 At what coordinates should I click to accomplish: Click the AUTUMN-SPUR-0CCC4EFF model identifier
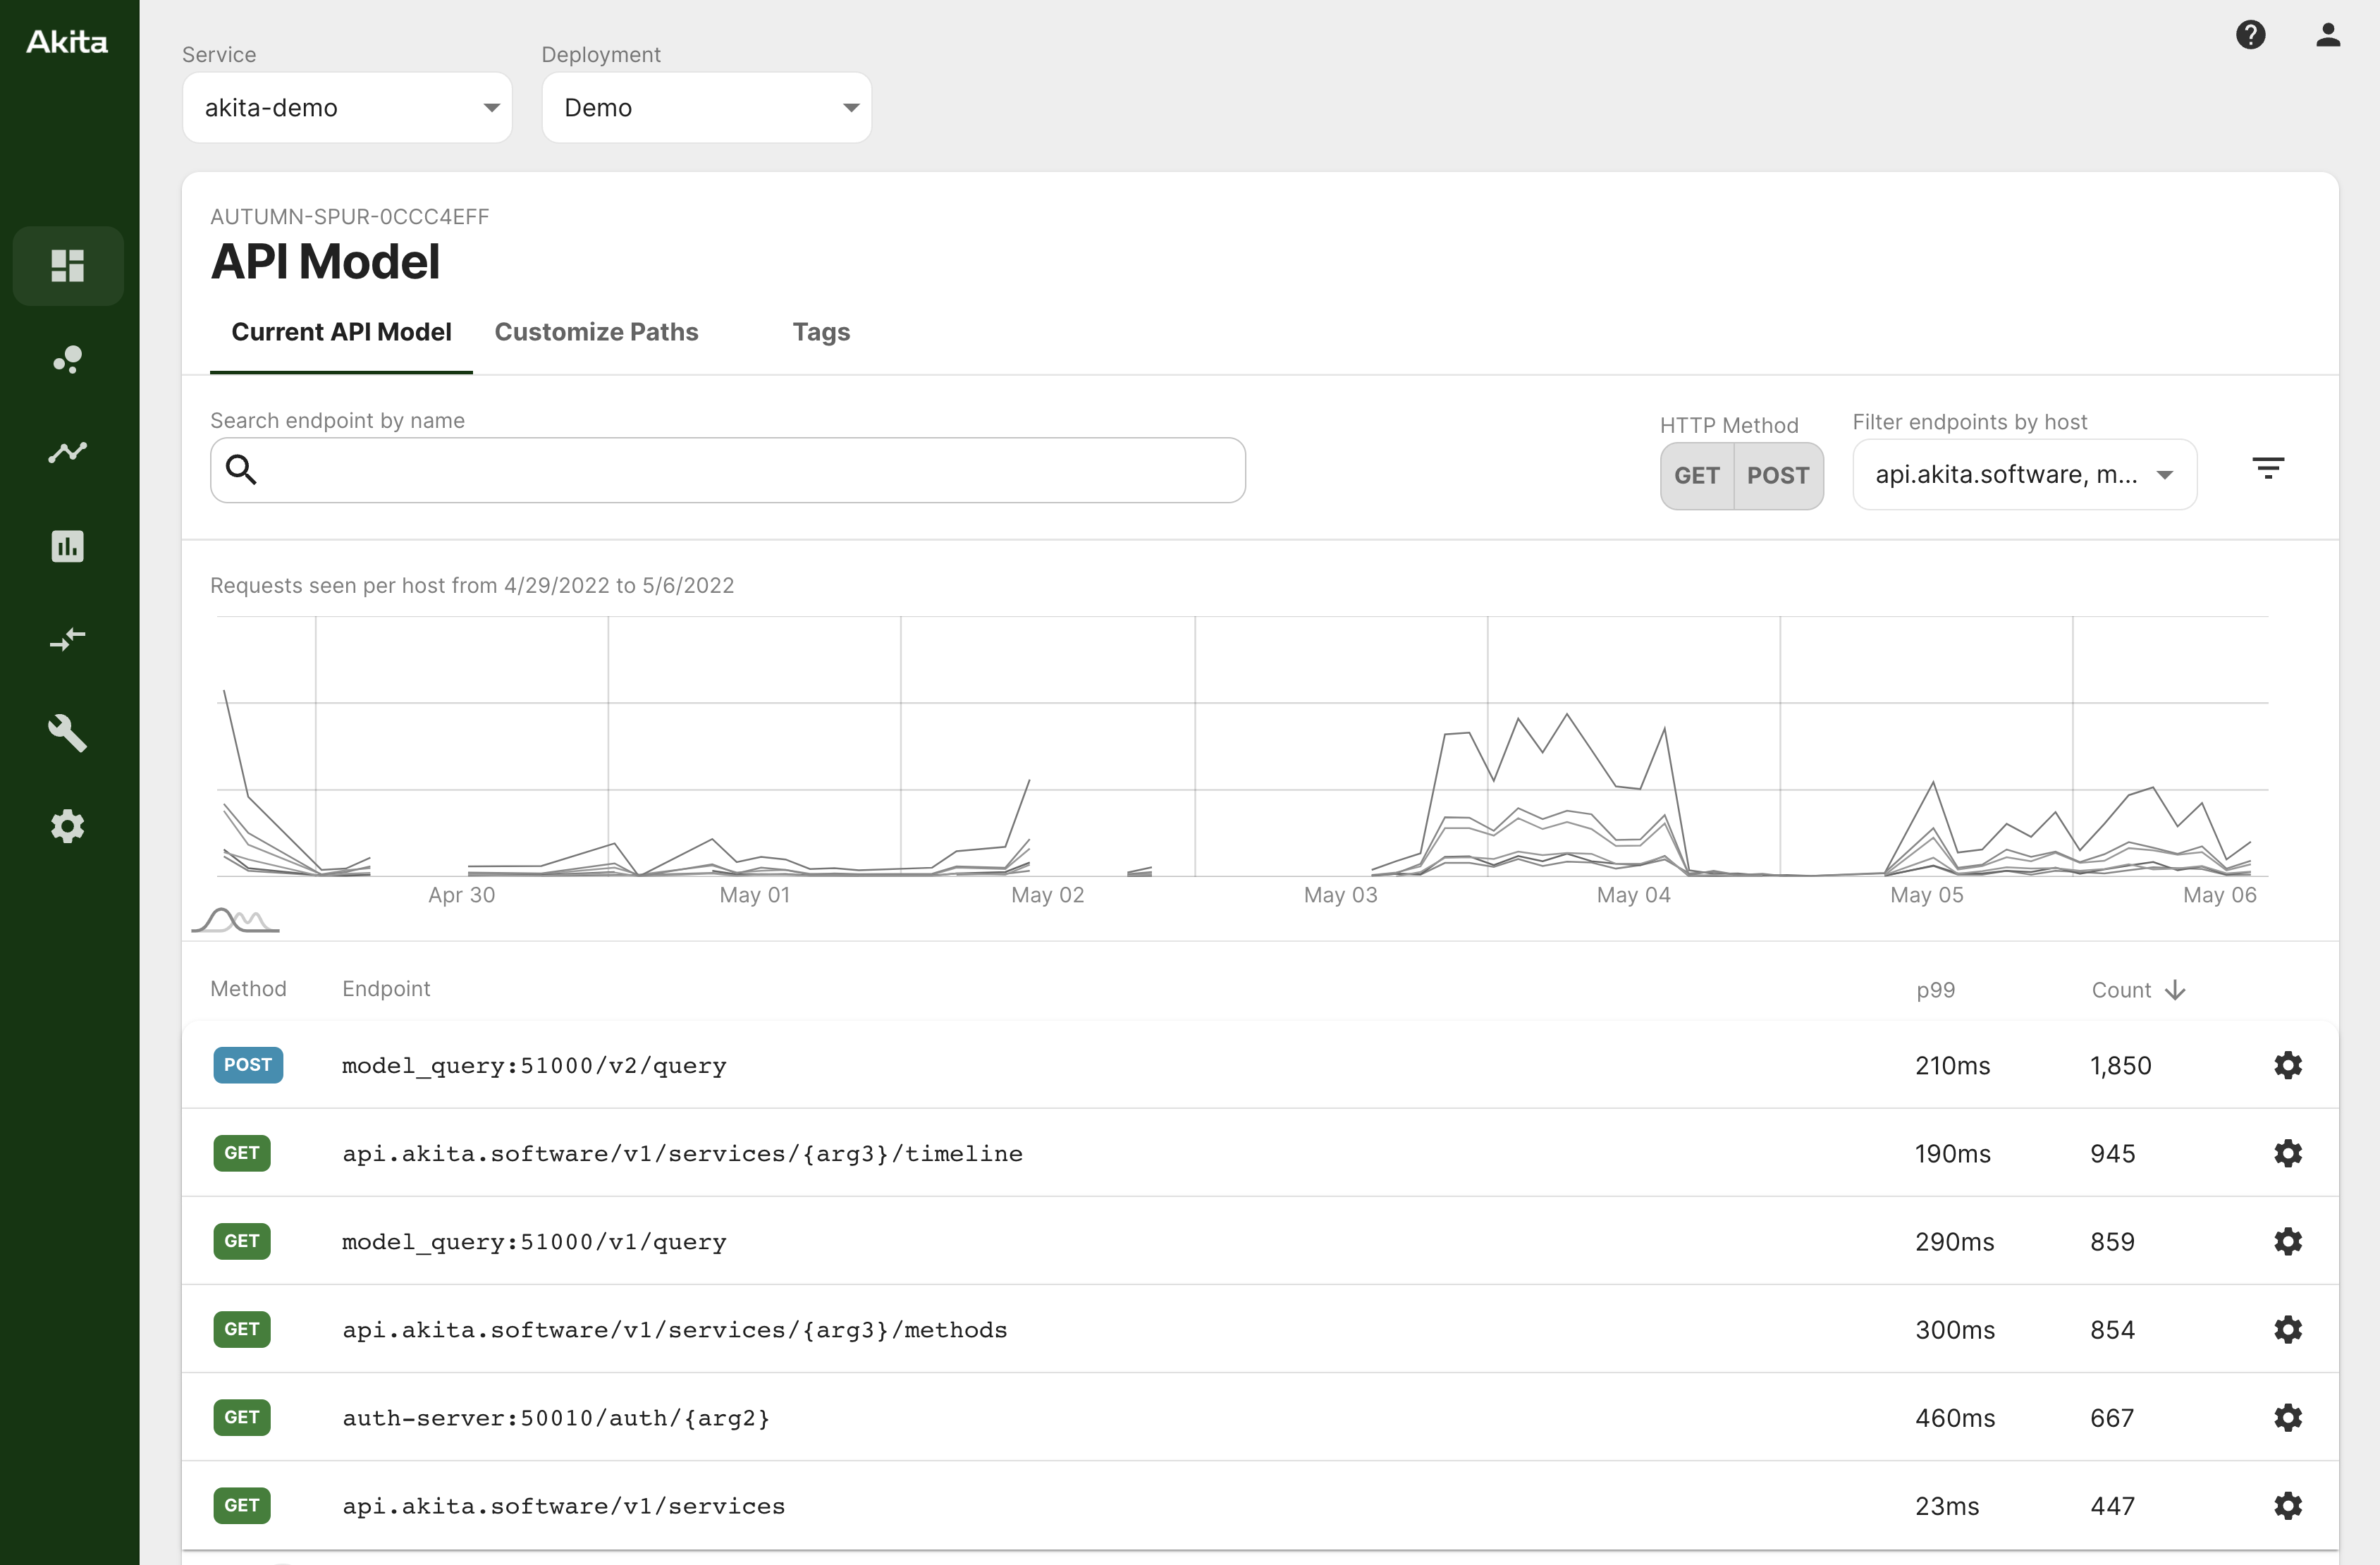349,217
